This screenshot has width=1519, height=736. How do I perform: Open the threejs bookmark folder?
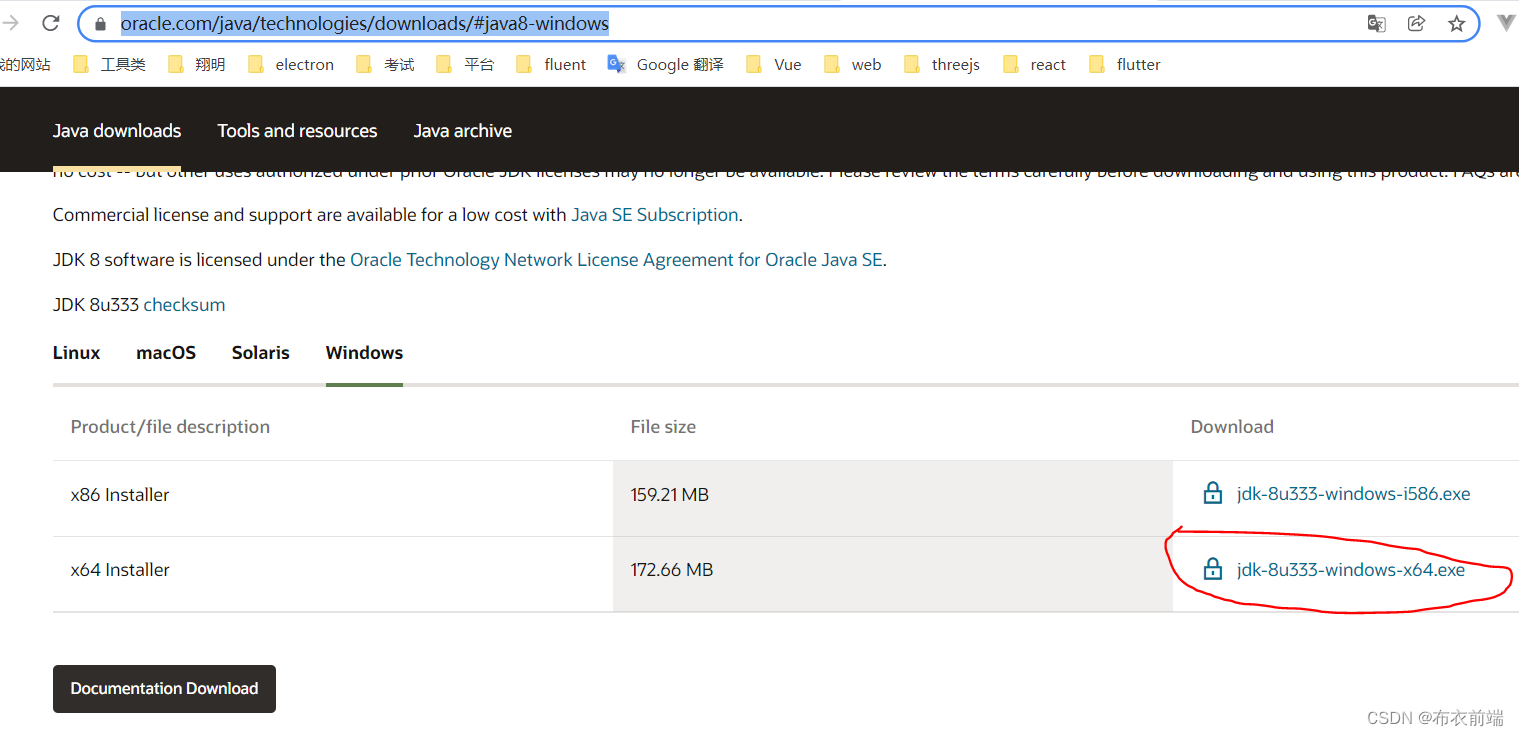942,65
